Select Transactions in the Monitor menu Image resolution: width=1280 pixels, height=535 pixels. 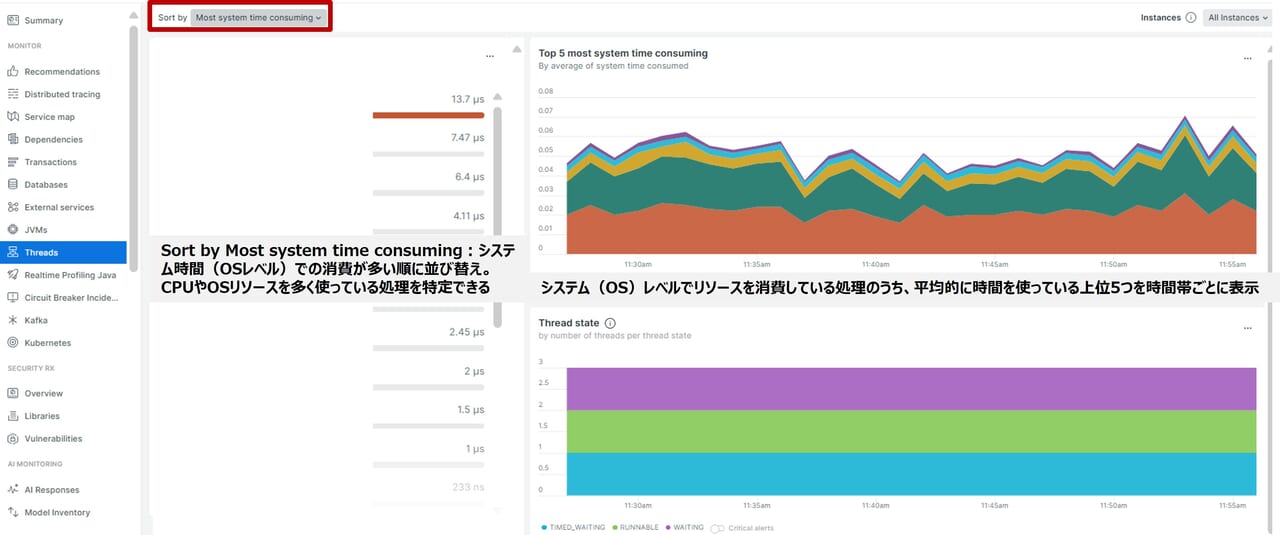tap(50, 162)
